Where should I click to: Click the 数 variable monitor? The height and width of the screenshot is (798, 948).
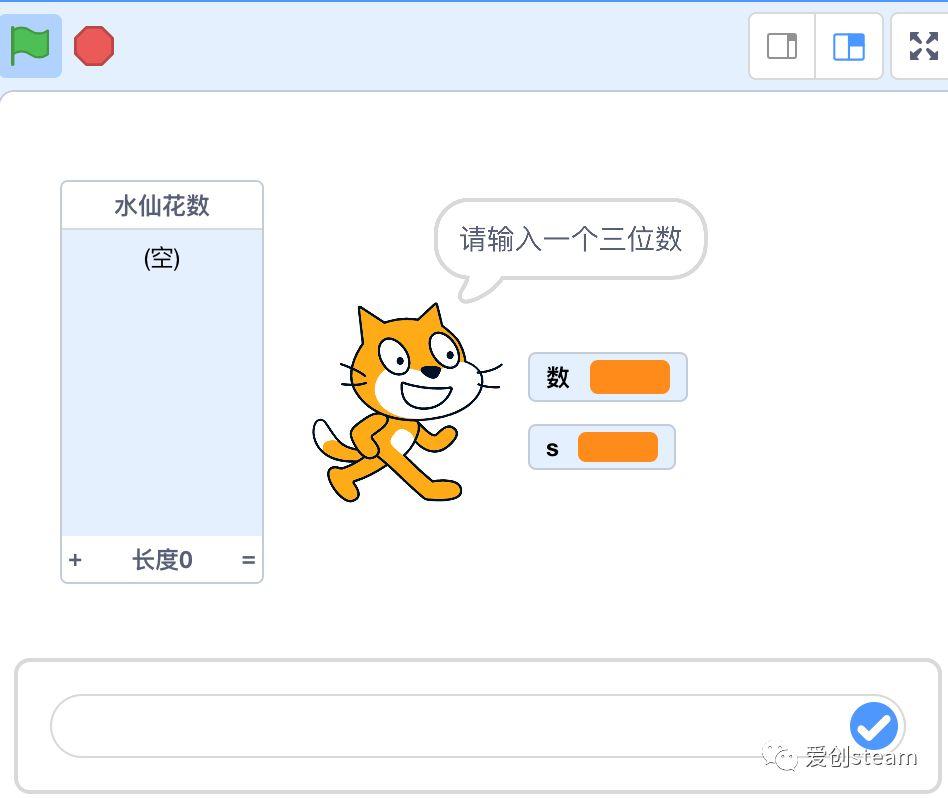tap(608, 377)
